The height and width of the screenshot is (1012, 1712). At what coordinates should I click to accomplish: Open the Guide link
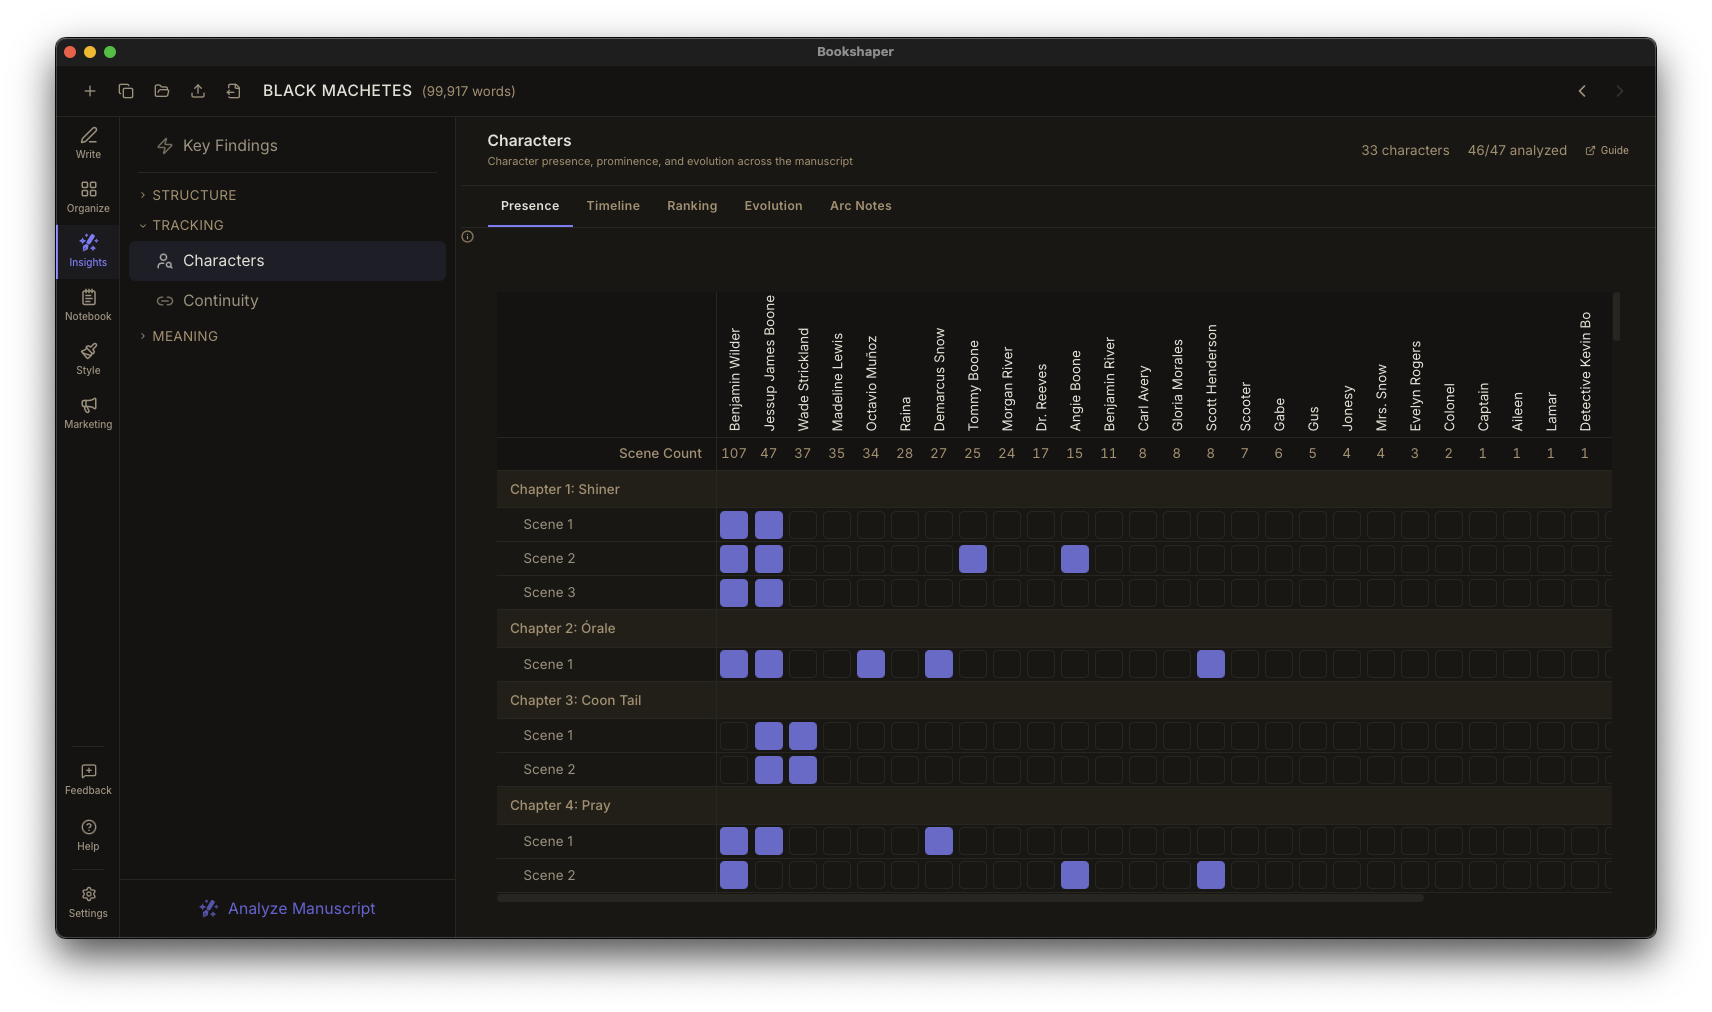click(x=1607, y=151)
